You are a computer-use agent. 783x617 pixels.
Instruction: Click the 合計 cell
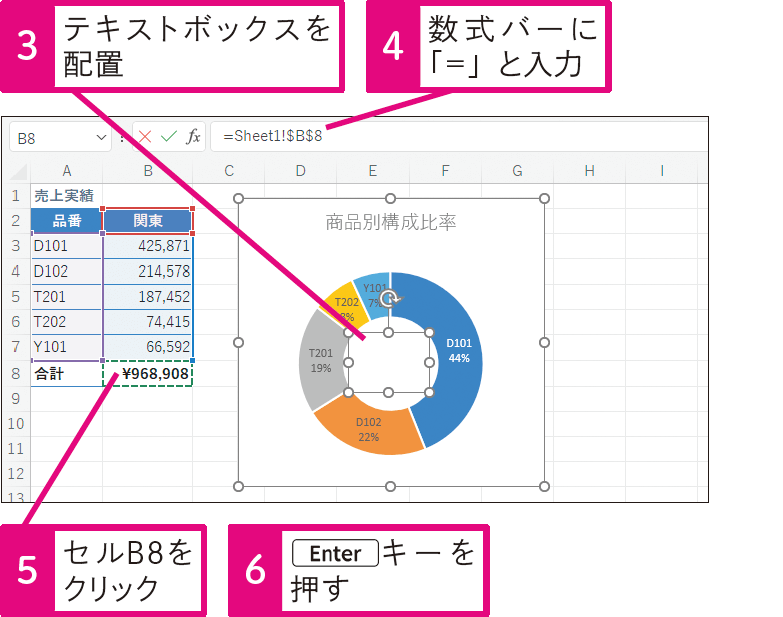tap(67, 374)
